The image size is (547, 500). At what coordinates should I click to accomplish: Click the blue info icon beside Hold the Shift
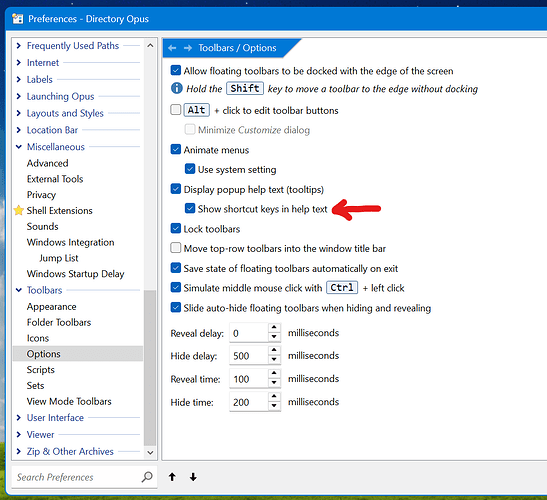click(x=177, y=88)
